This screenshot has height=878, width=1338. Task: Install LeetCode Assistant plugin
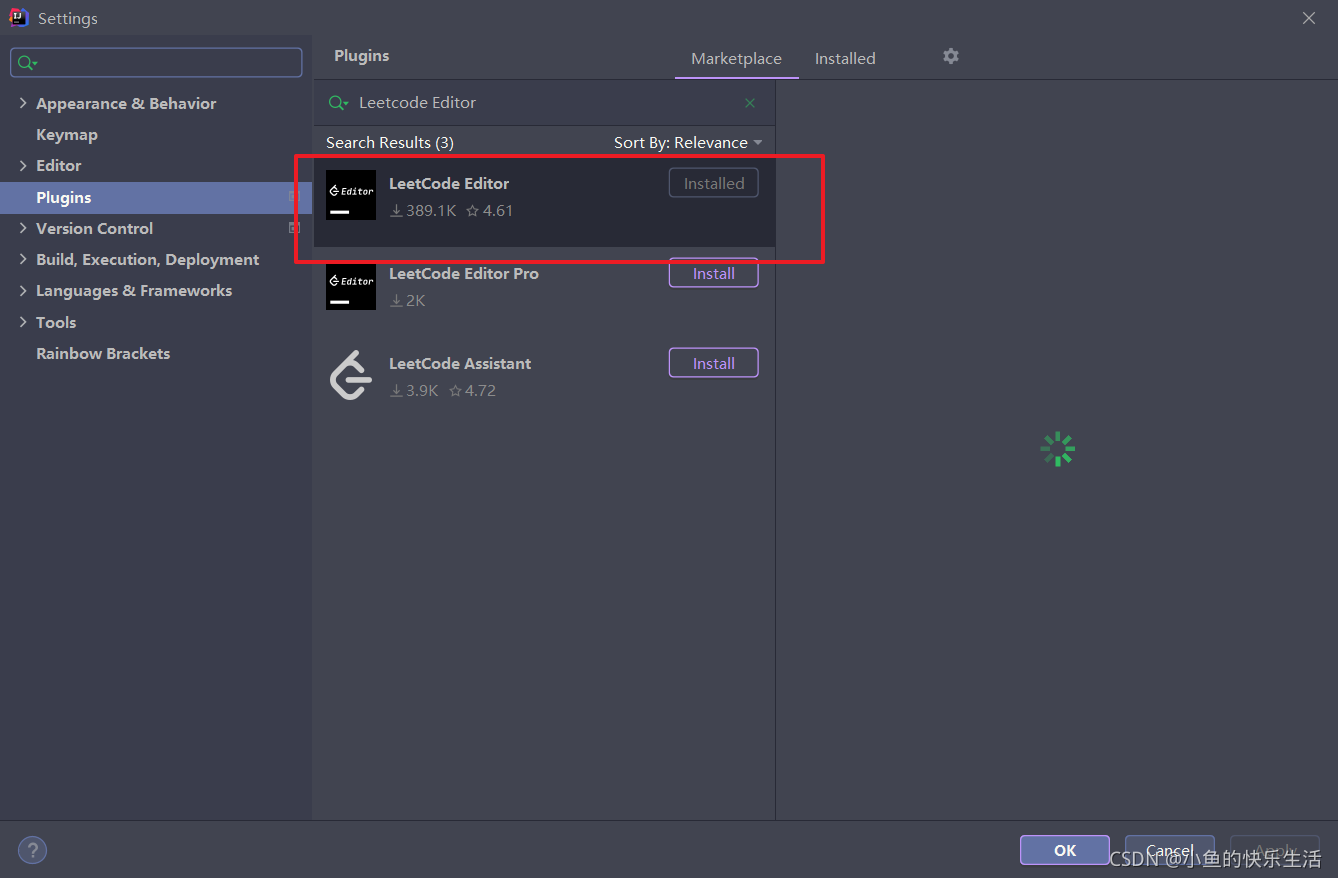[x=714, y=363]
